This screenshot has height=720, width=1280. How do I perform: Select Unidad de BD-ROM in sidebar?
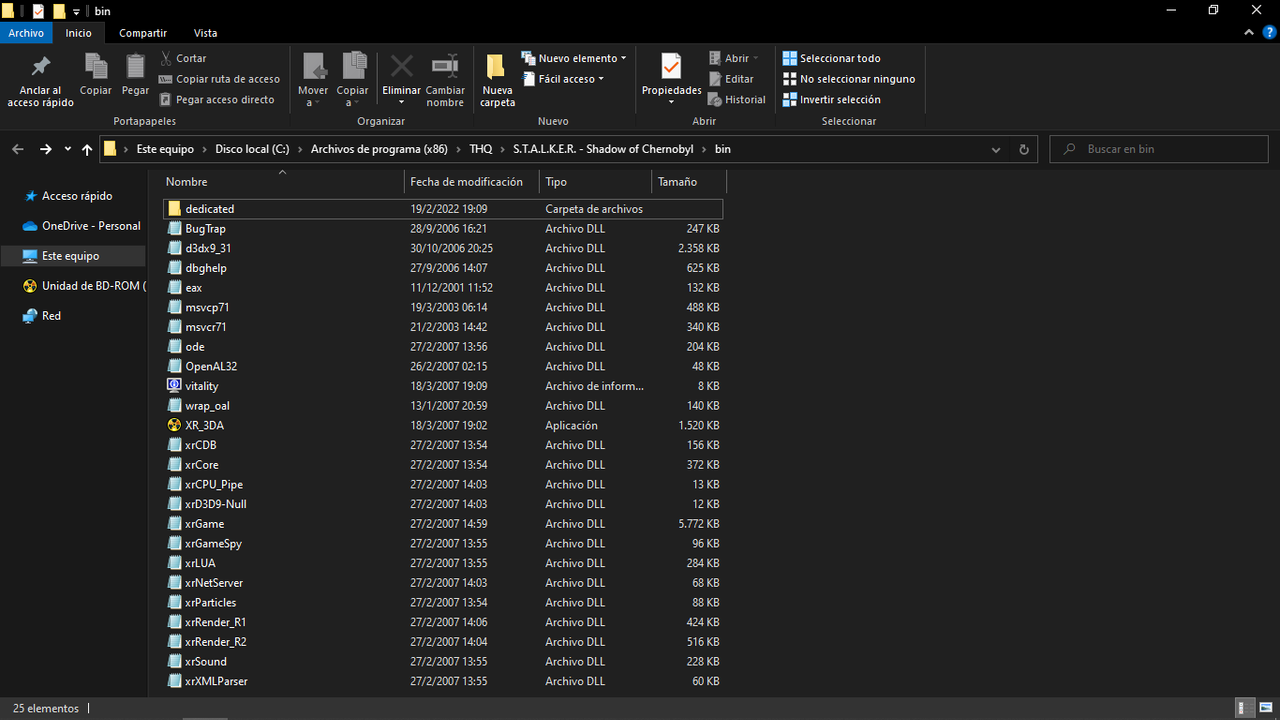click(85, 286)
